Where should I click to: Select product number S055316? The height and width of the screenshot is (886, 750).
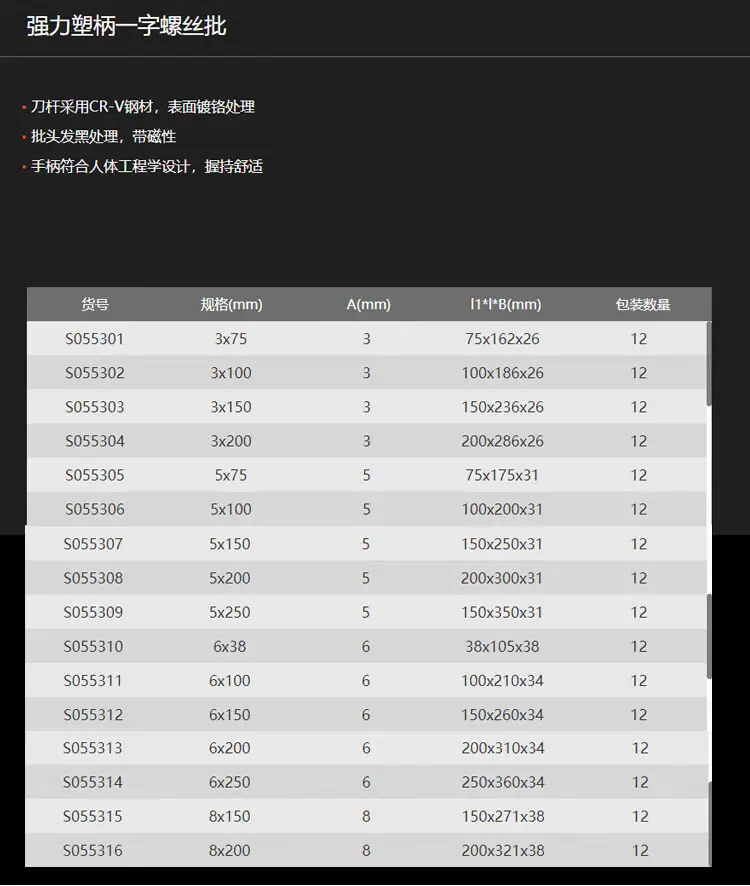pyautogui.click(x=93, y=850)
